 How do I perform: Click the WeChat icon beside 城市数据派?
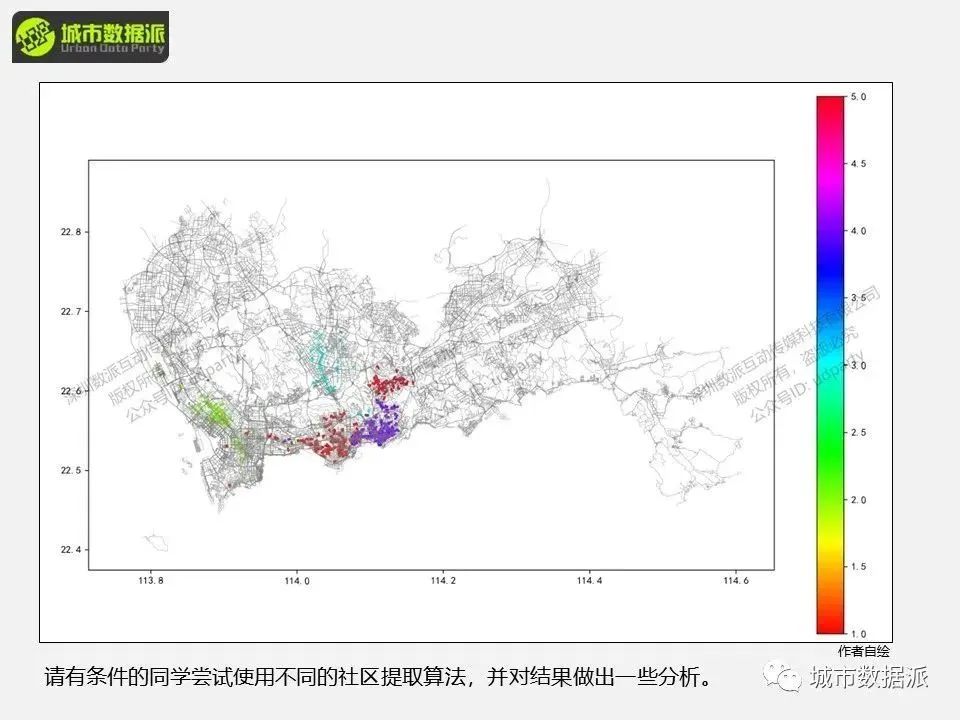click(x=782, y=677)
